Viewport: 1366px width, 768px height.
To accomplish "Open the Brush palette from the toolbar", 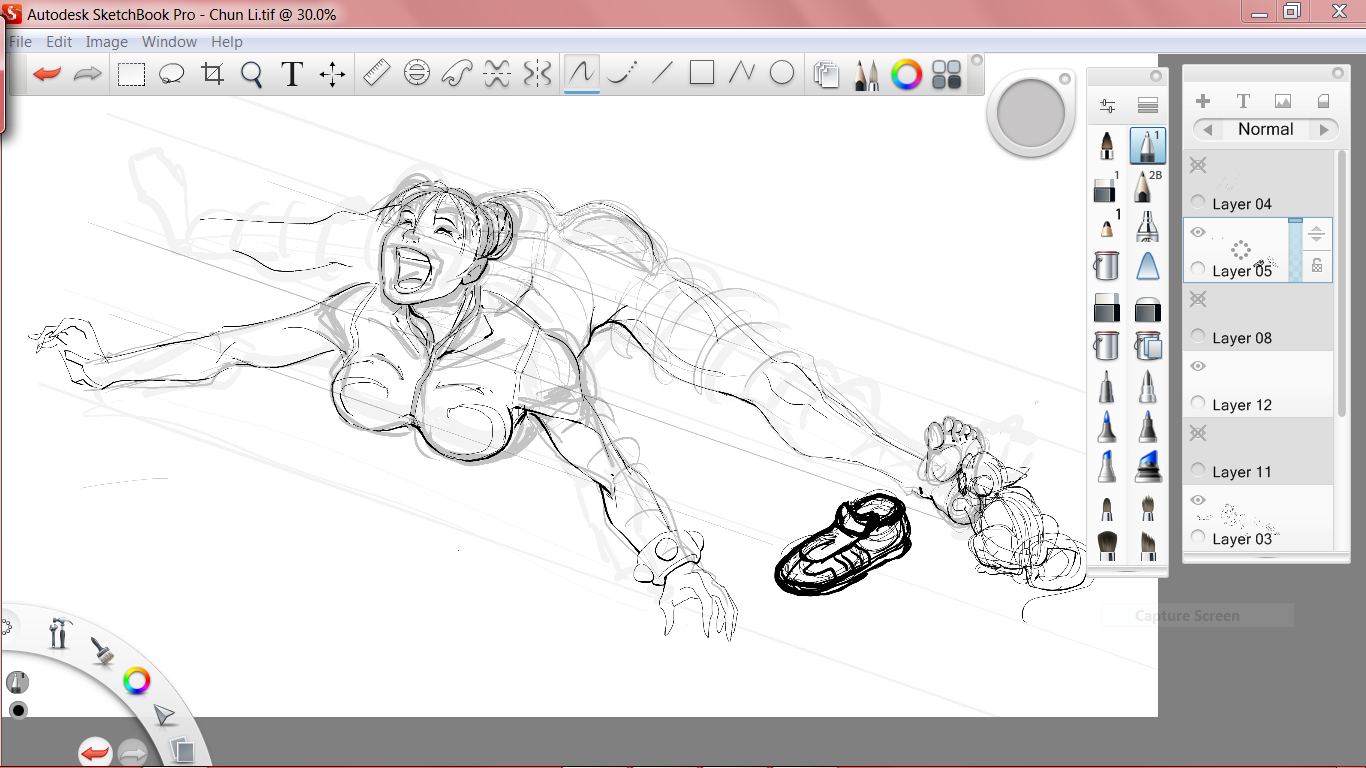I will [867, 75].
